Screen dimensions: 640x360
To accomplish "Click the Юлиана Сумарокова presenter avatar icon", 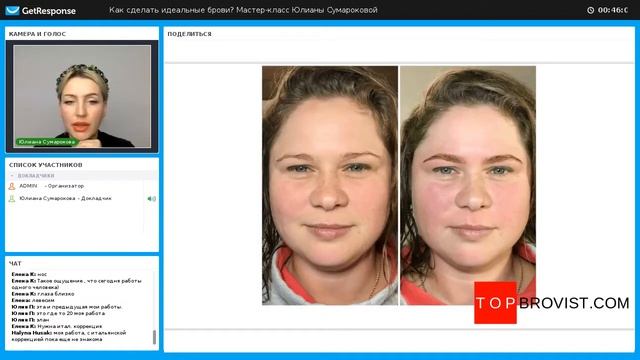I will [x=12, y=199].
